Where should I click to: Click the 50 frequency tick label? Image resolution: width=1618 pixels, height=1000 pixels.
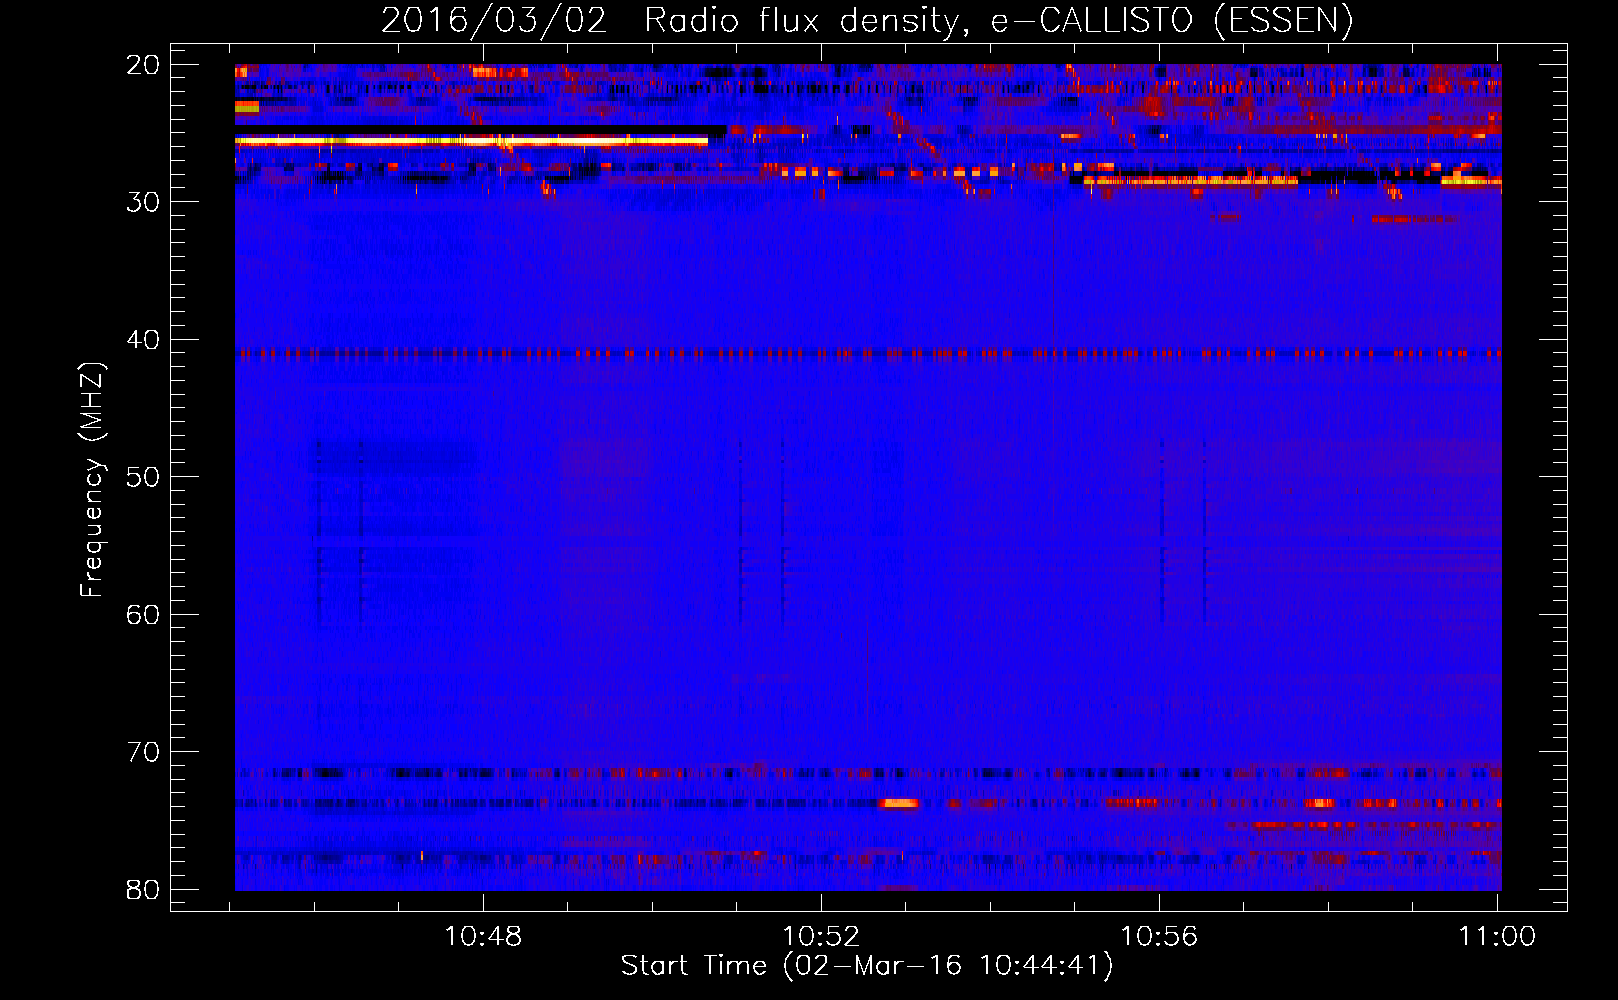pos(143,477)
